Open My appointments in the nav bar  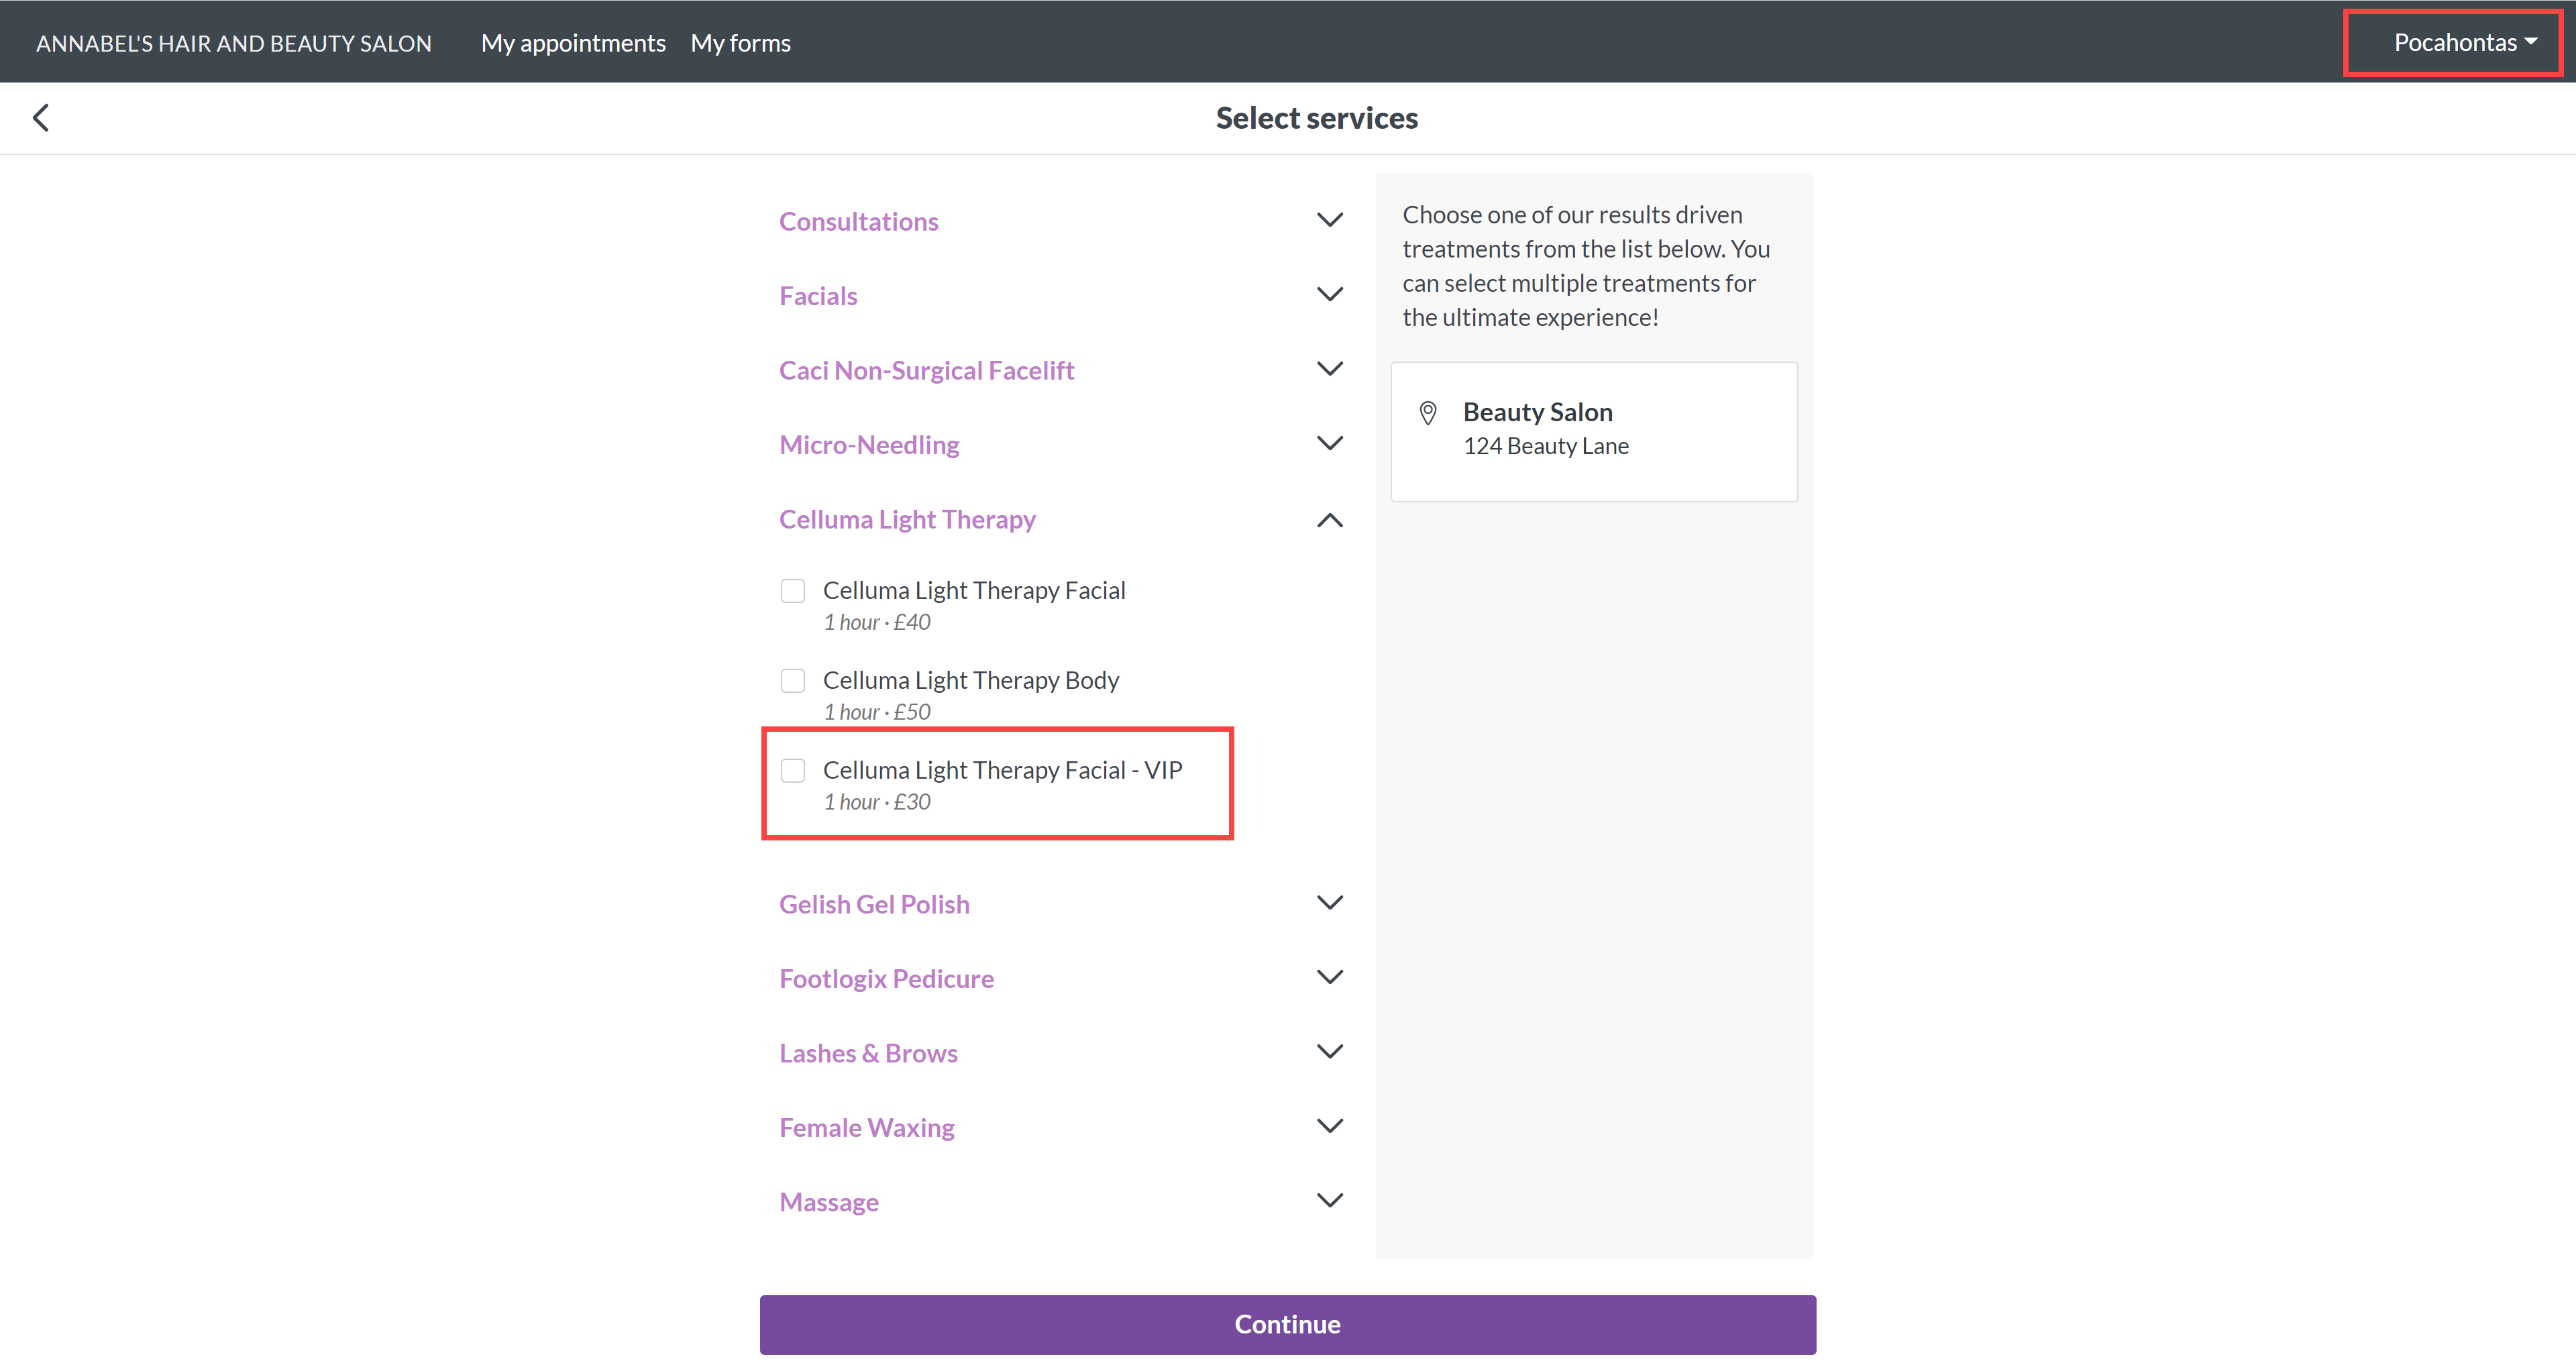click(x=573, y=43)
